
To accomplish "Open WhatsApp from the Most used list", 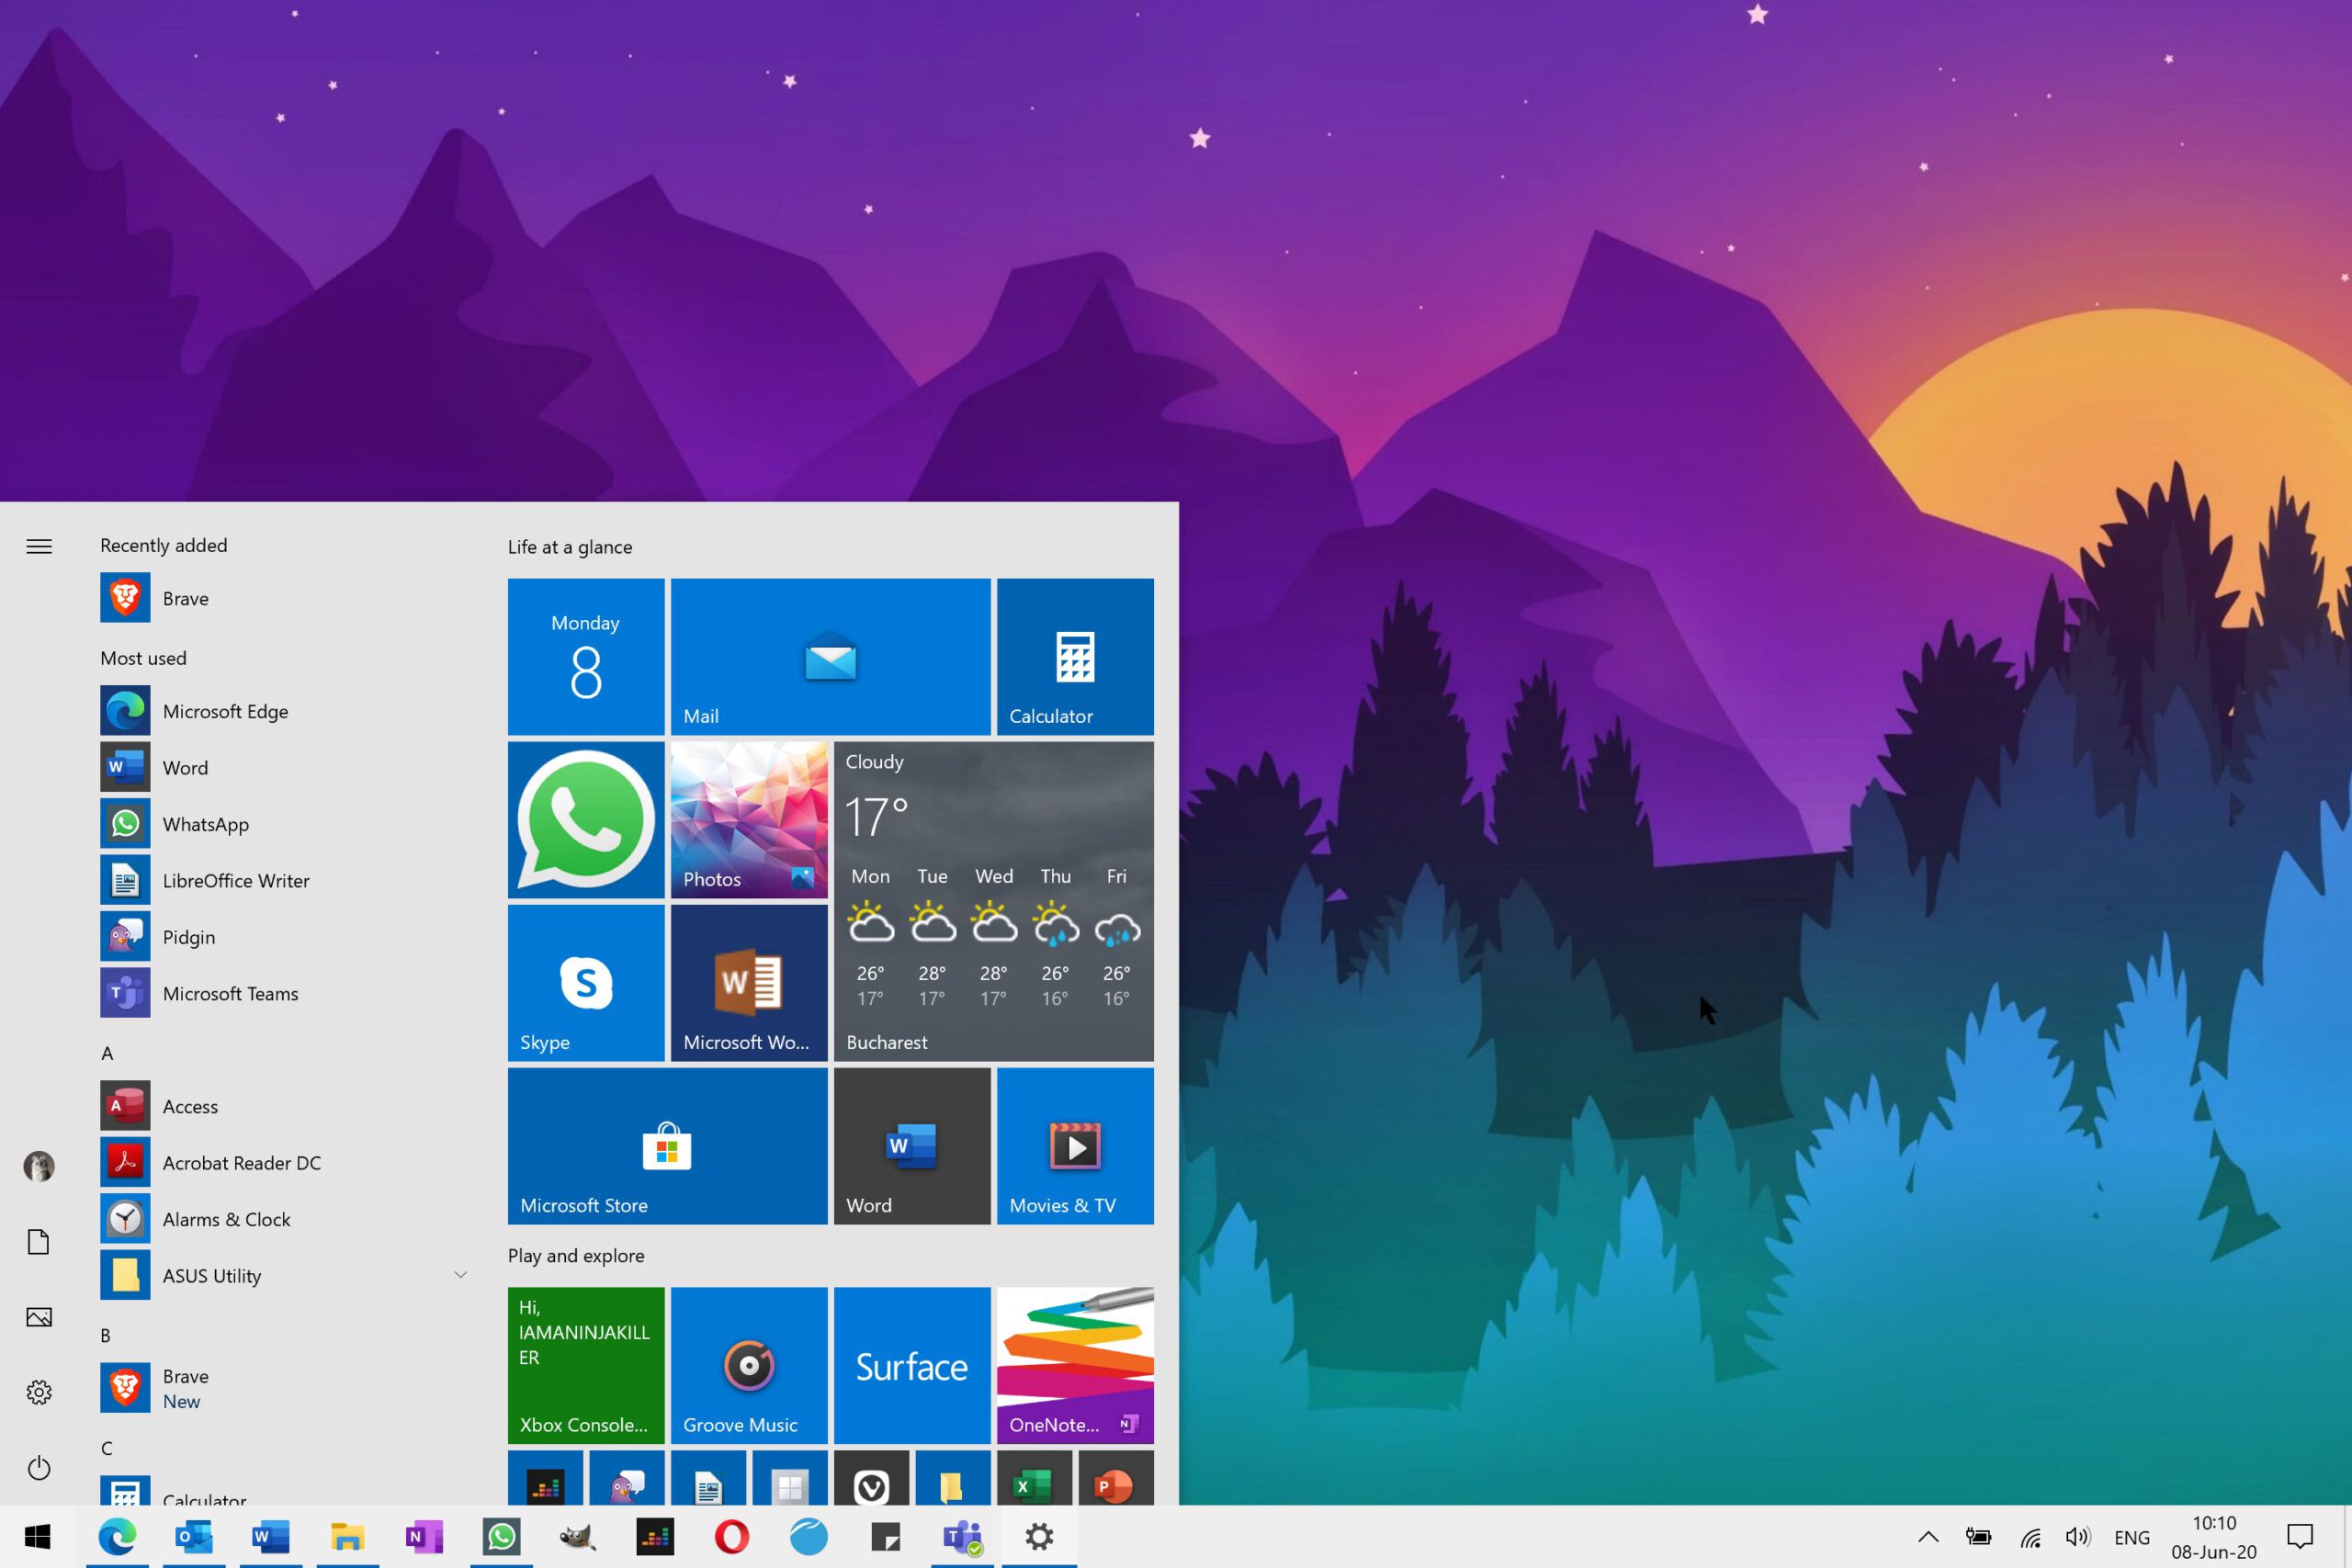I will click(x=285, y=824).
